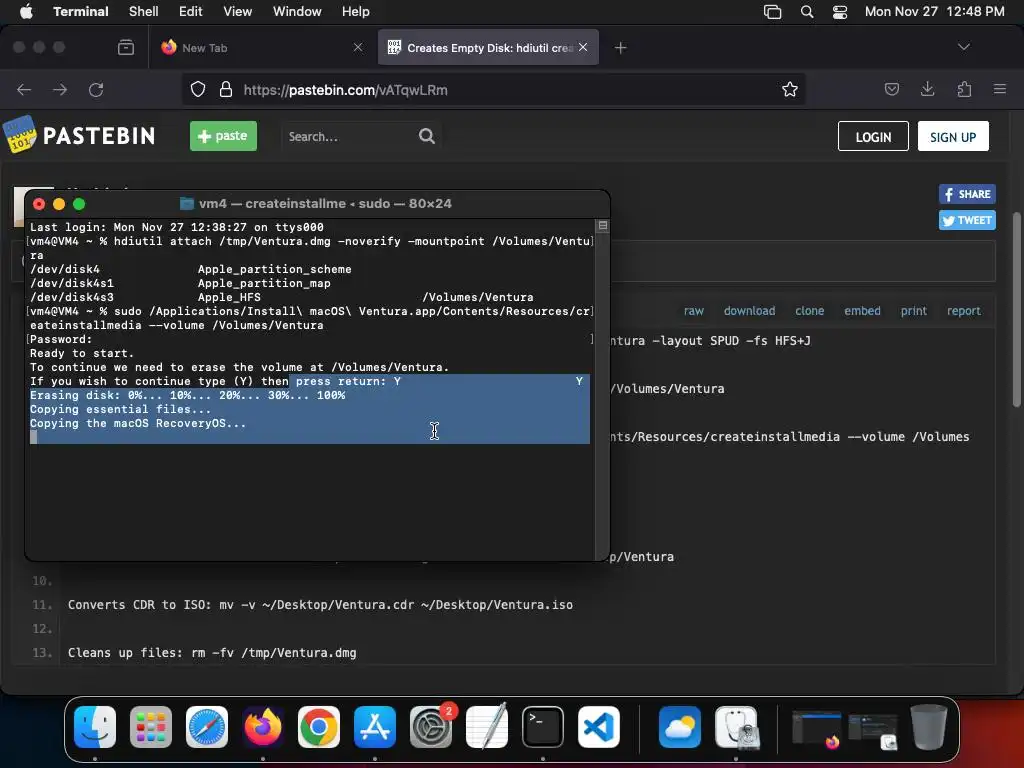
Task: Reload the pastebin page
Action: 97,89
